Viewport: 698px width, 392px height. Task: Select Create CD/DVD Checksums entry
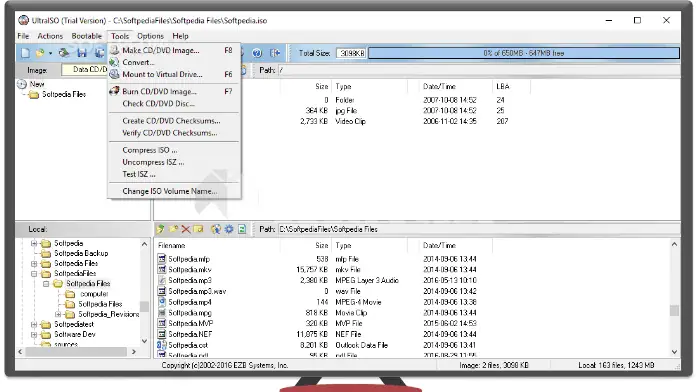coord(174,121)
